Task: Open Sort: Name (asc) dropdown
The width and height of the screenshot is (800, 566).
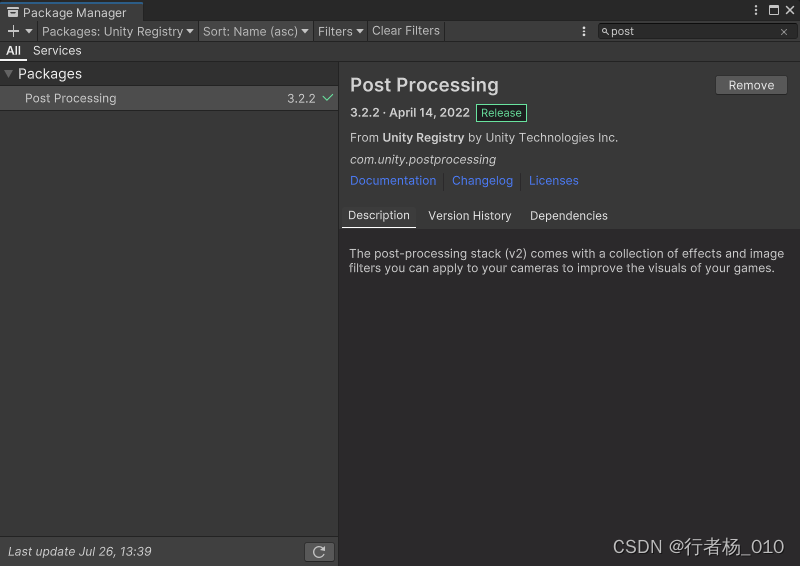Action: point(255,31)
